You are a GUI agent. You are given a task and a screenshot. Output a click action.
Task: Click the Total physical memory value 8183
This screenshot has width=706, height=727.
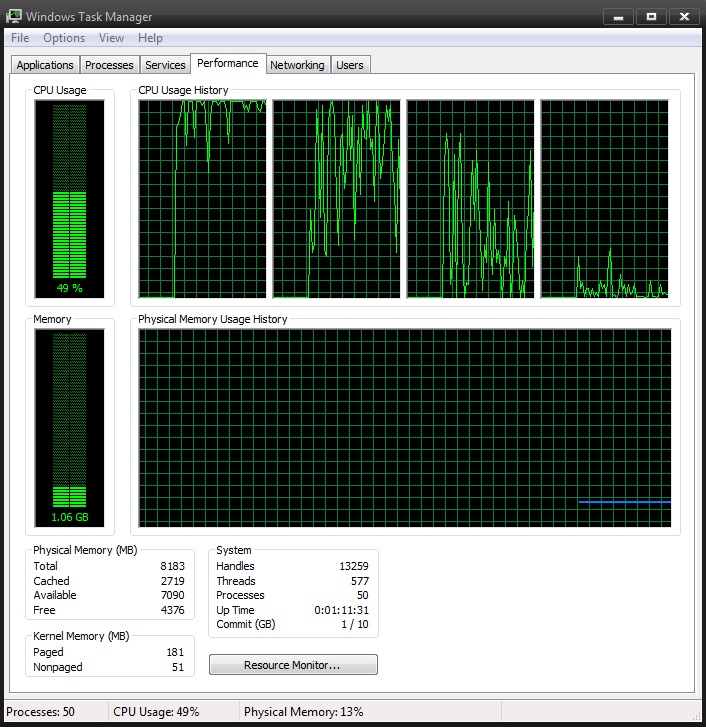(x=172, y=566)
